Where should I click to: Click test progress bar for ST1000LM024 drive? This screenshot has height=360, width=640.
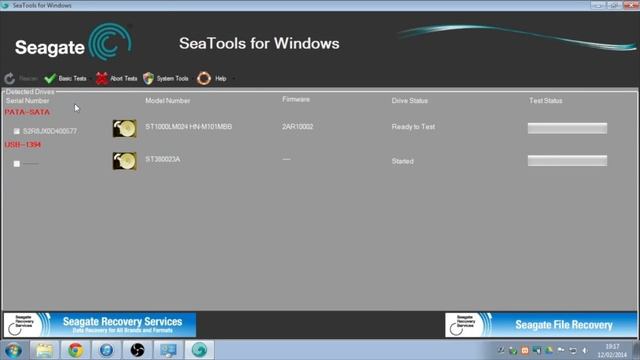567,128
